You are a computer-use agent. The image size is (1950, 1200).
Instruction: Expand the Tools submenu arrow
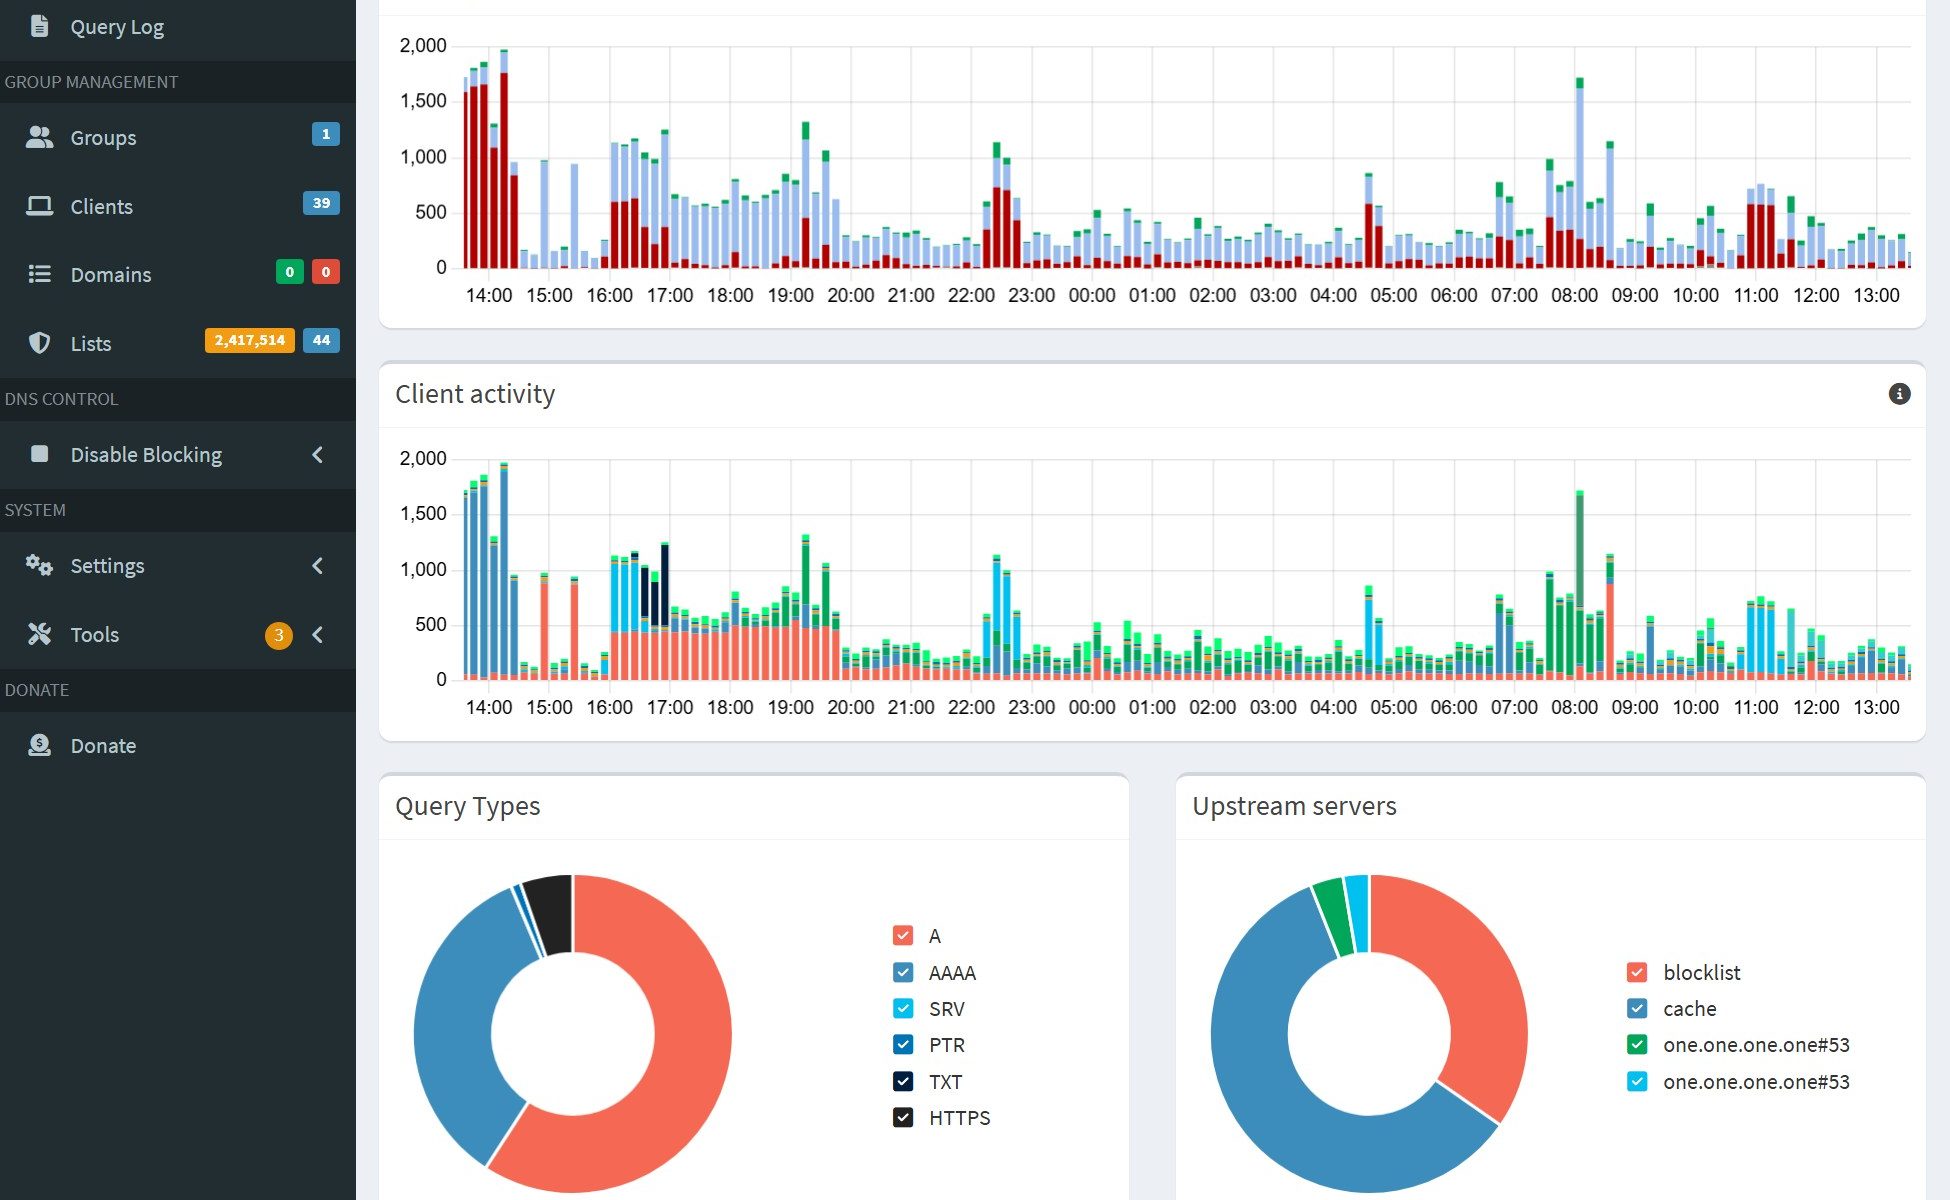coord(318,635)
